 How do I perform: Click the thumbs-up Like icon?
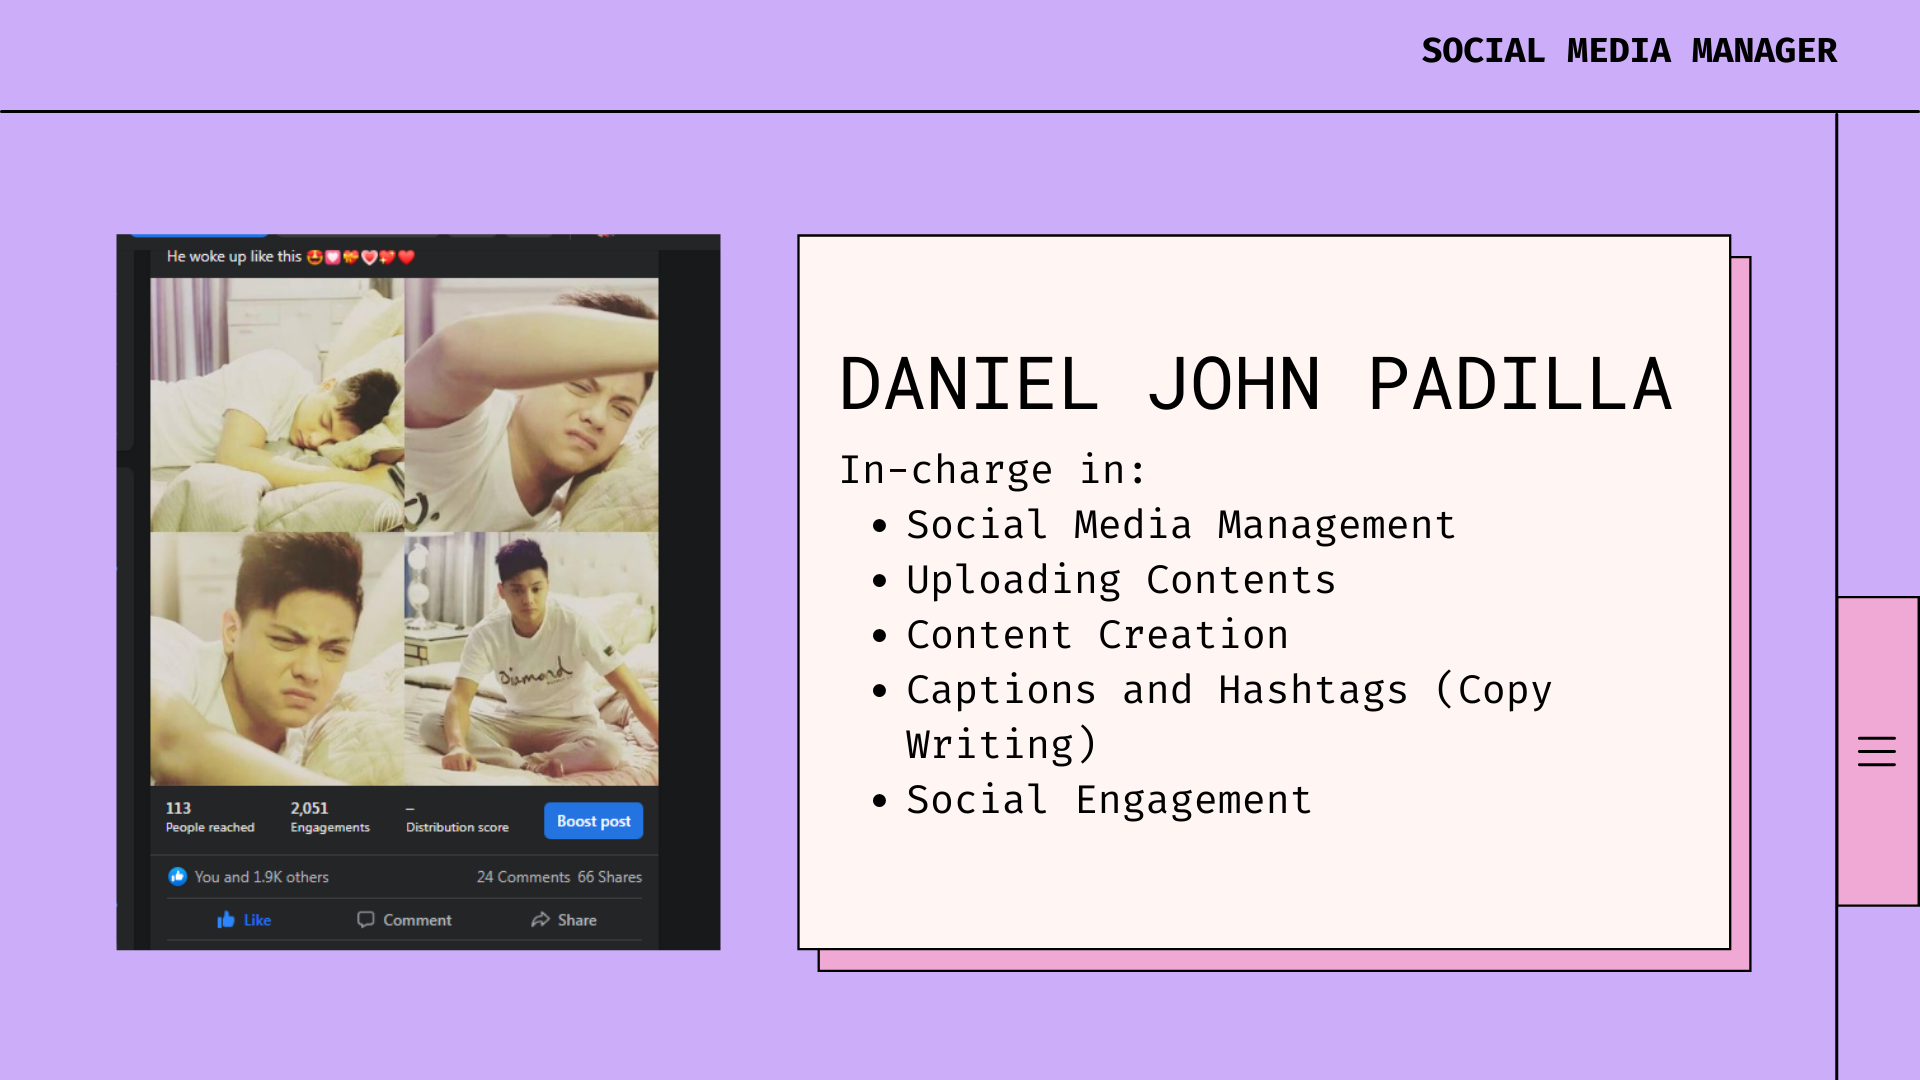click(226, 920)
